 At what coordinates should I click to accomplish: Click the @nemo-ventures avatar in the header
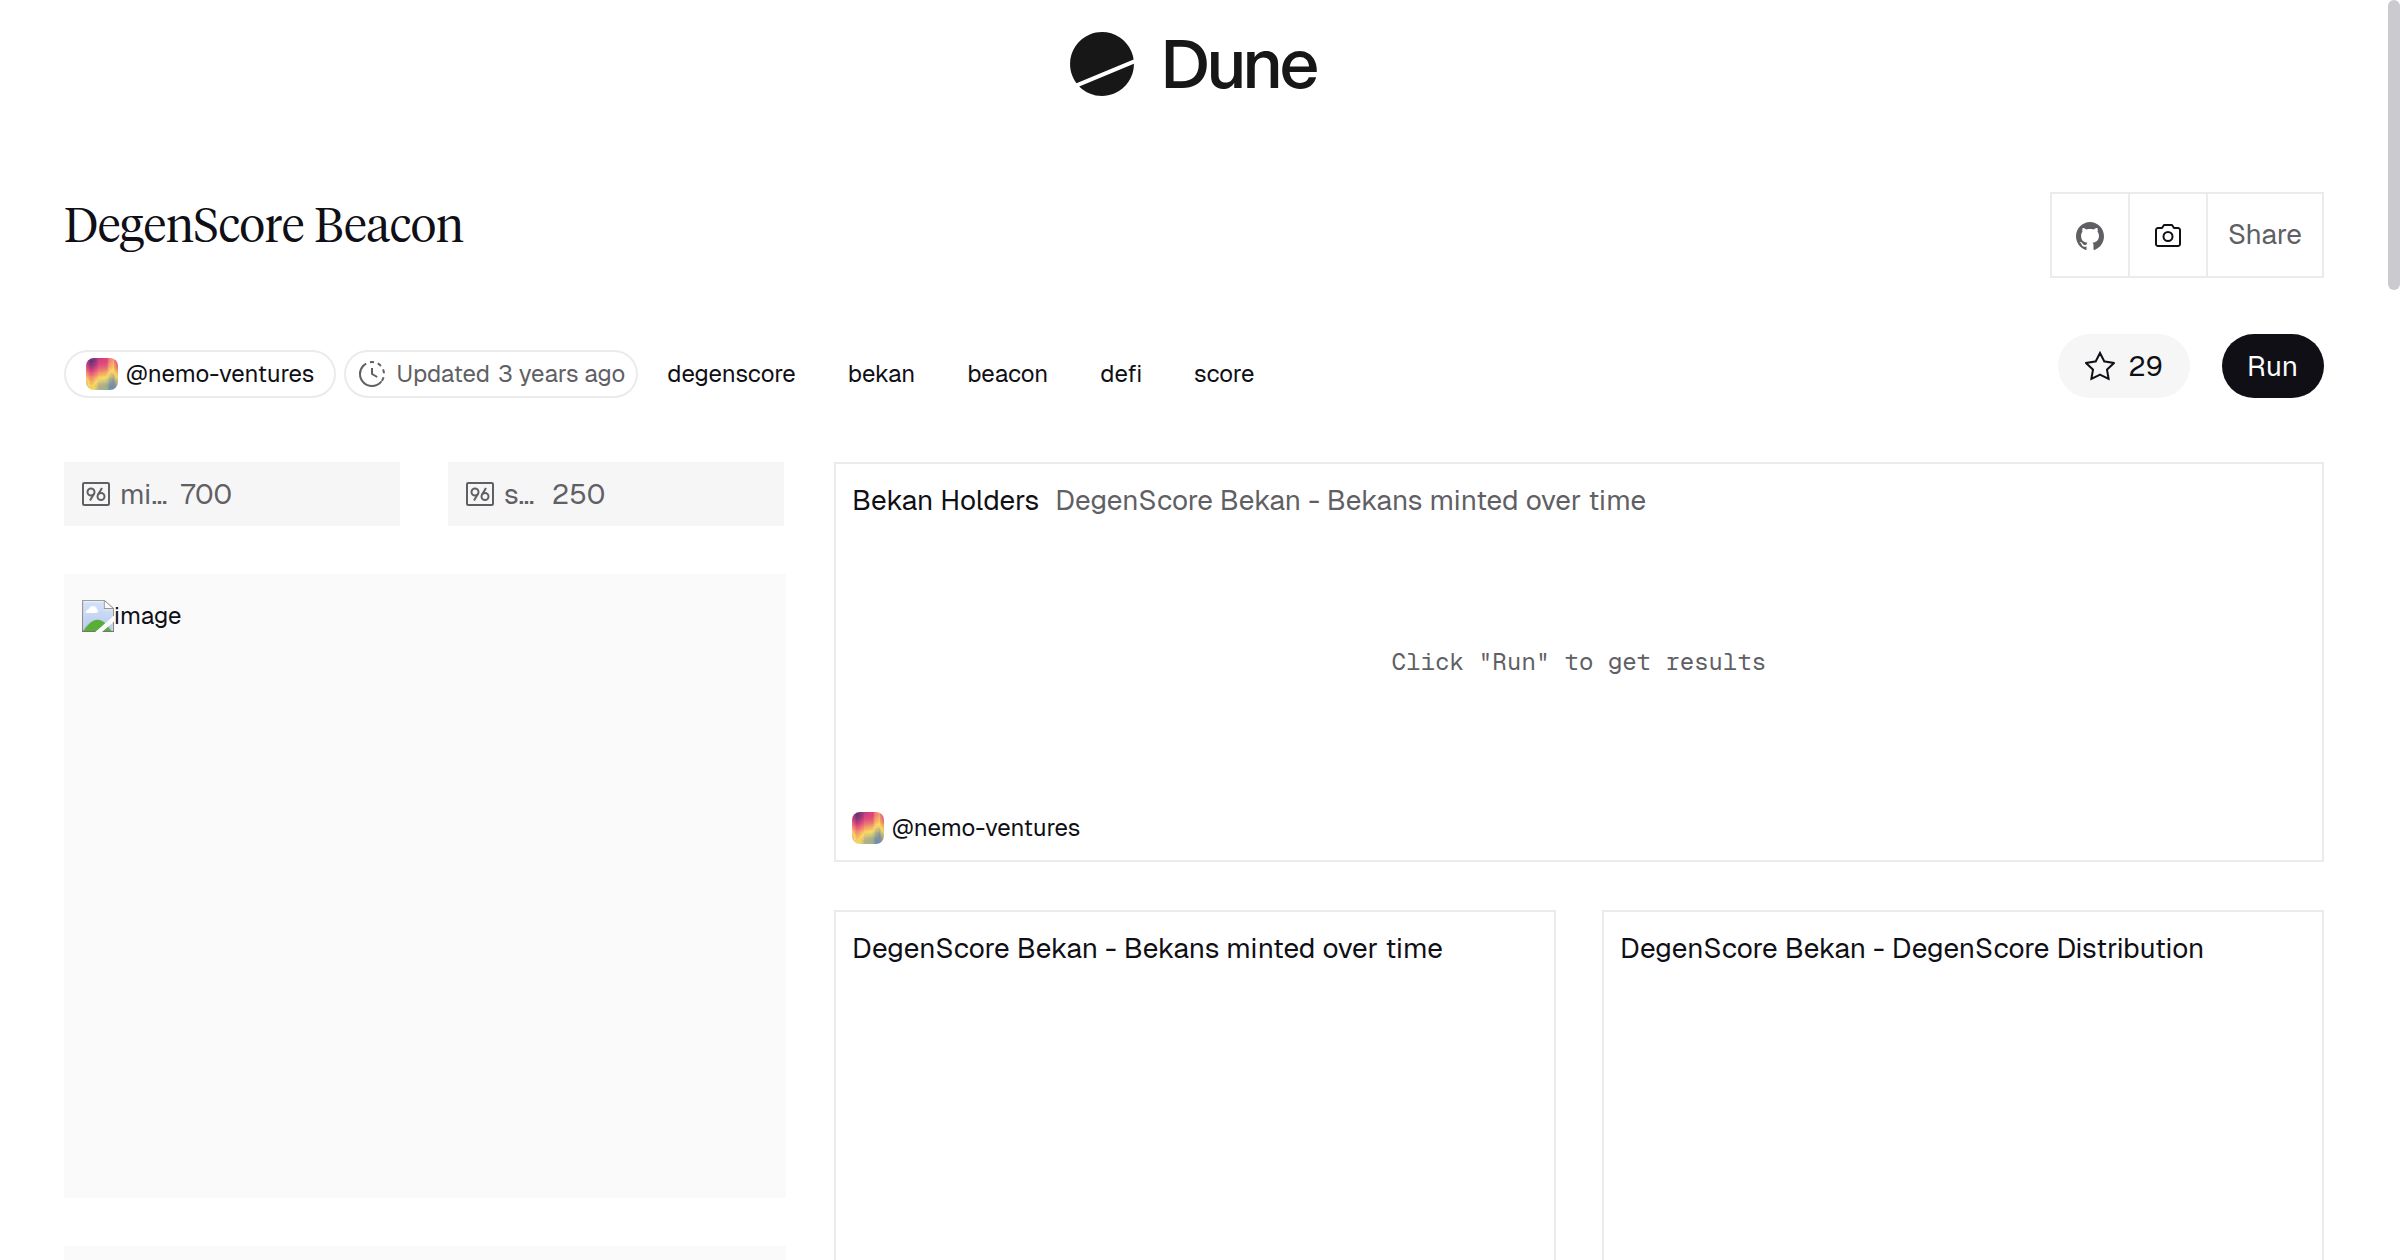101,373
